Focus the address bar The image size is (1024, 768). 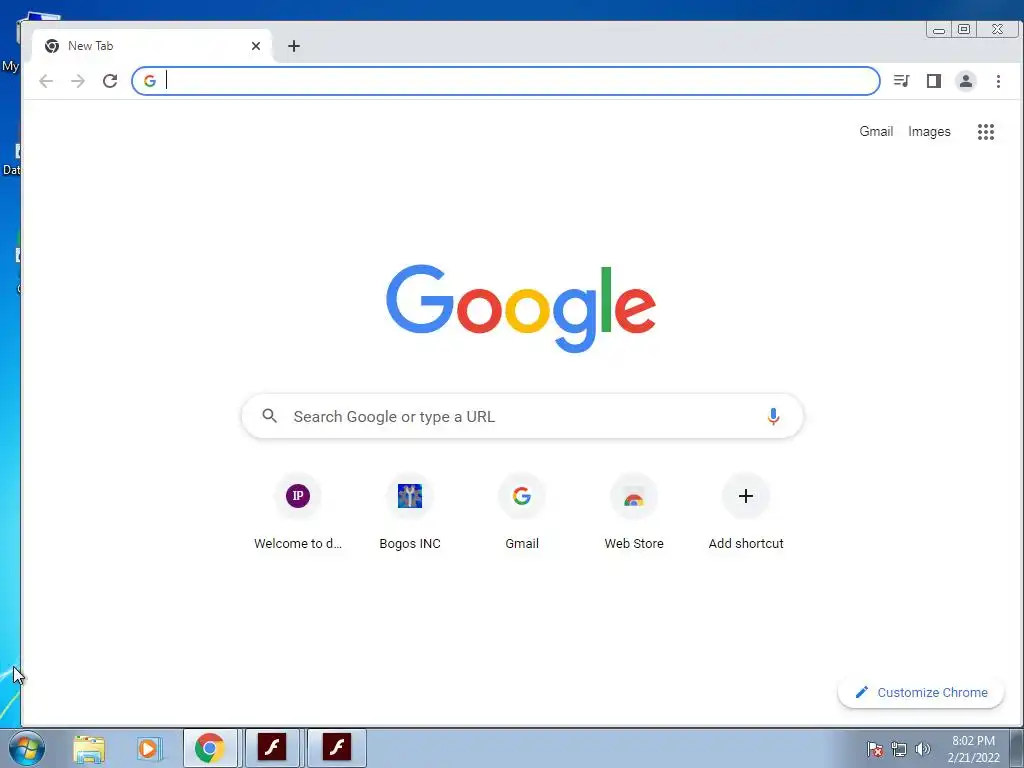pos(505,81)
